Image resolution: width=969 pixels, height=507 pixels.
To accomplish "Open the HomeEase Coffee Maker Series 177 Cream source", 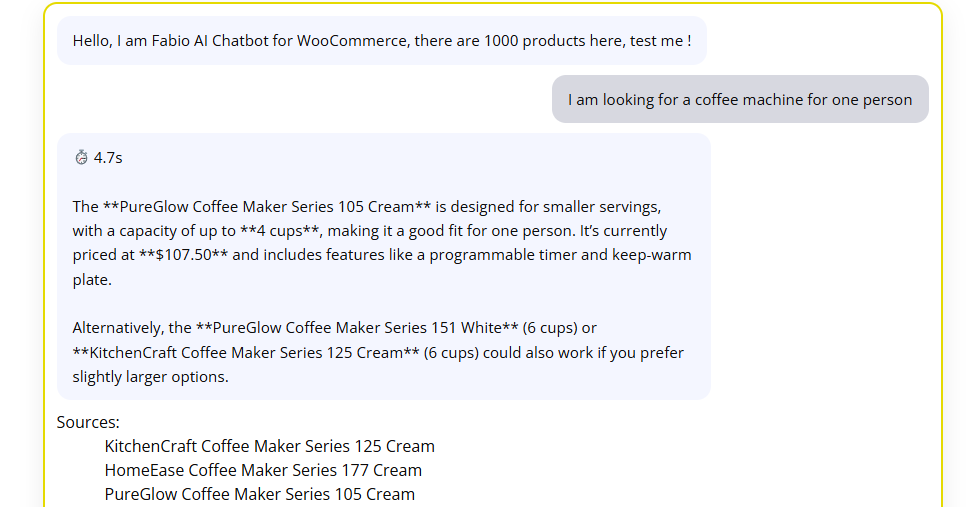I will point(263,470).
